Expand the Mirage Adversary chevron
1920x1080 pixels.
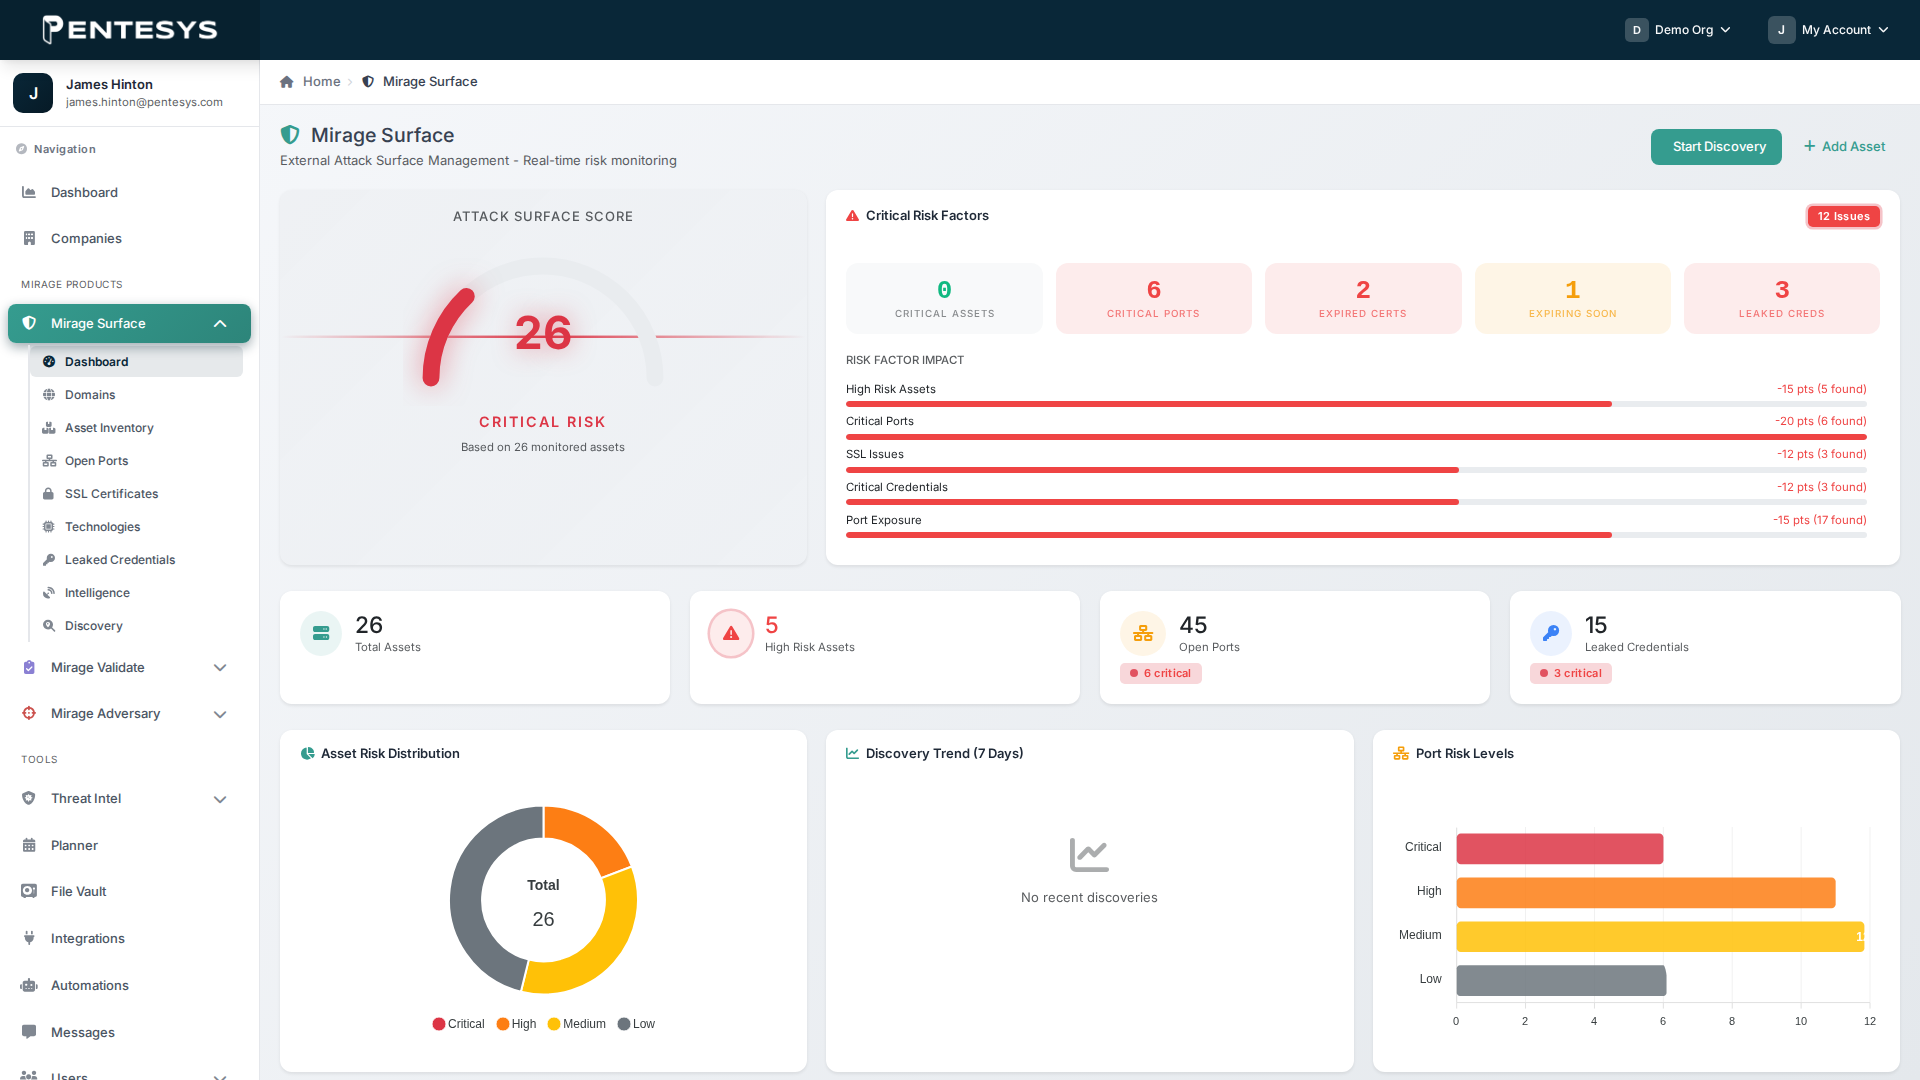click(x=220, y=714)
